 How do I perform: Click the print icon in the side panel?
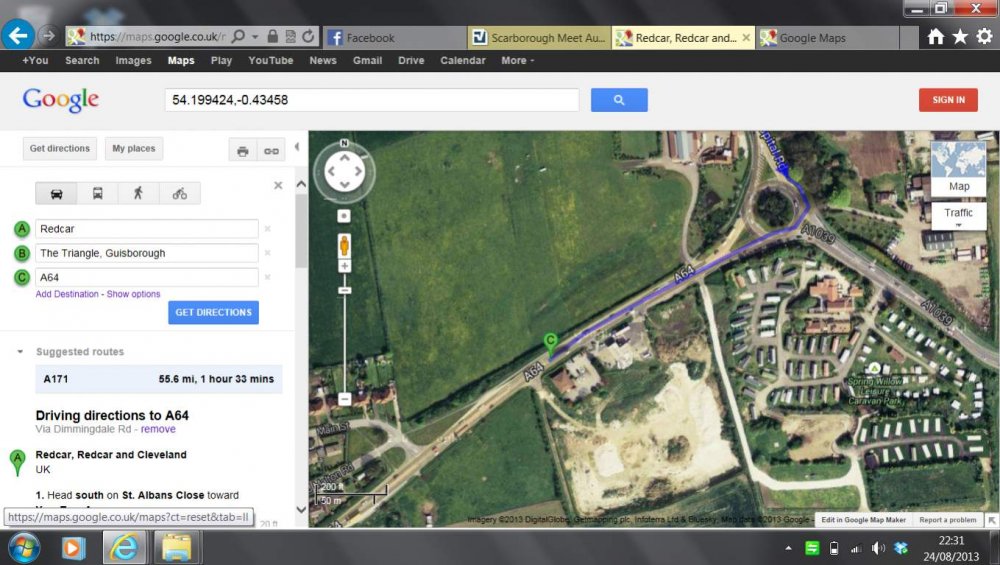point(242,151)
